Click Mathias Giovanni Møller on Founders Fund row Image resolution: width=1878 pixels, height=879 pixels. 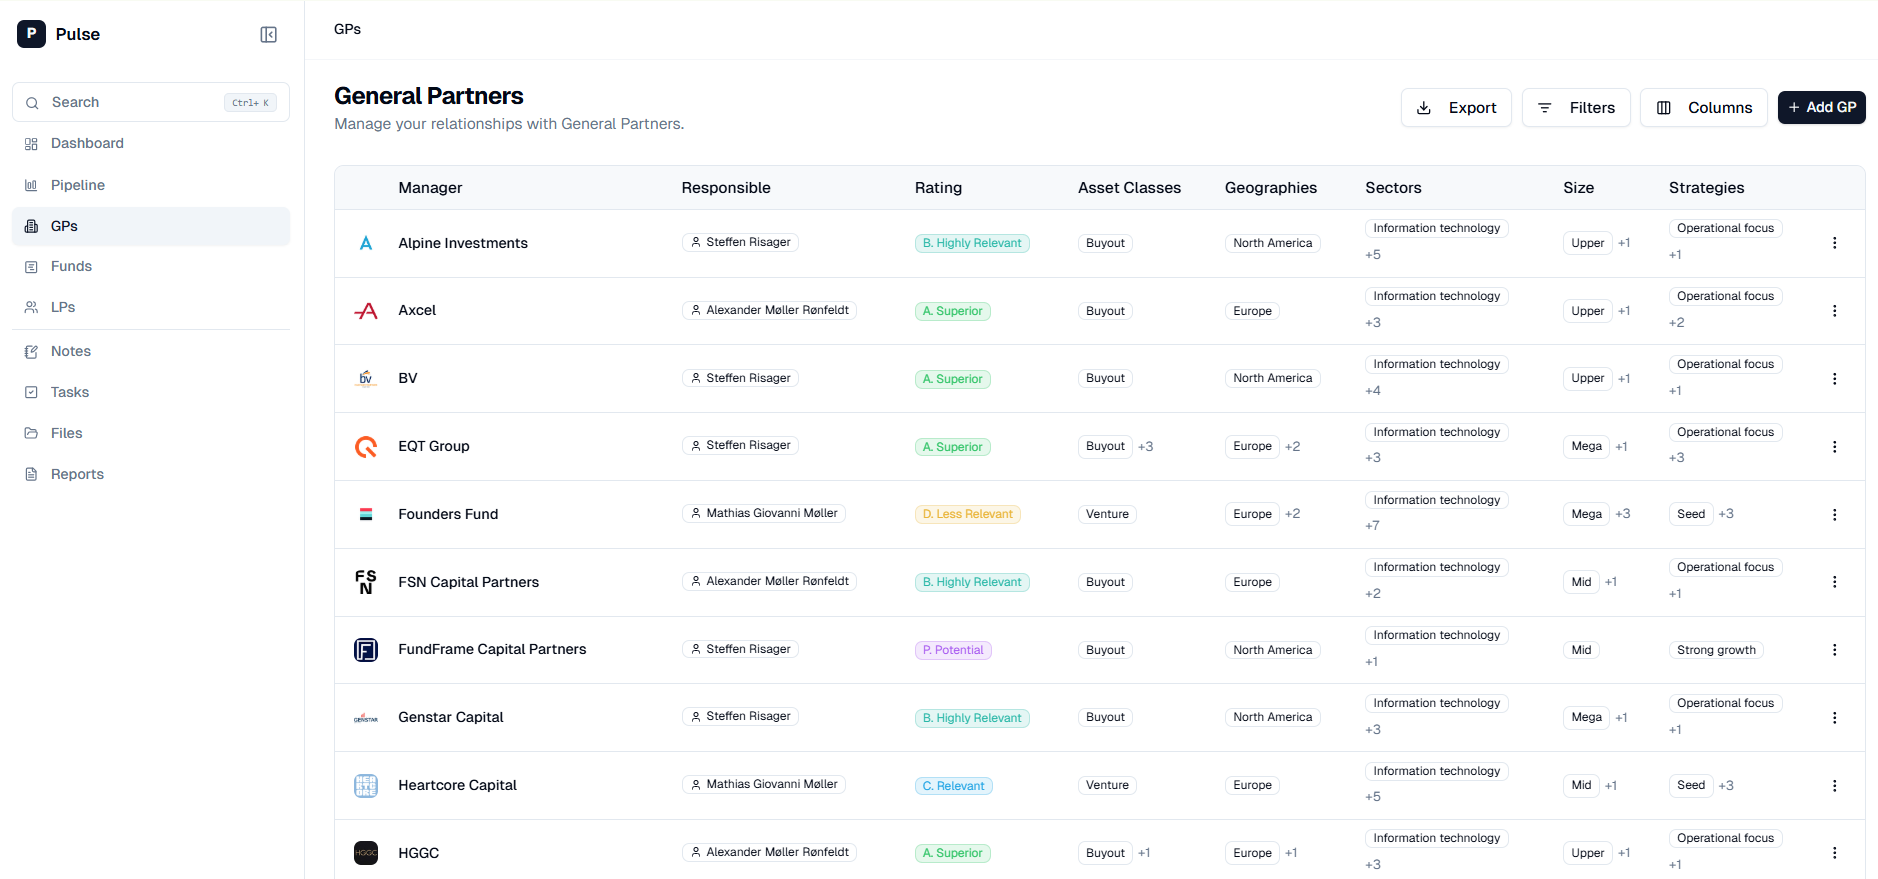[764, 513]
